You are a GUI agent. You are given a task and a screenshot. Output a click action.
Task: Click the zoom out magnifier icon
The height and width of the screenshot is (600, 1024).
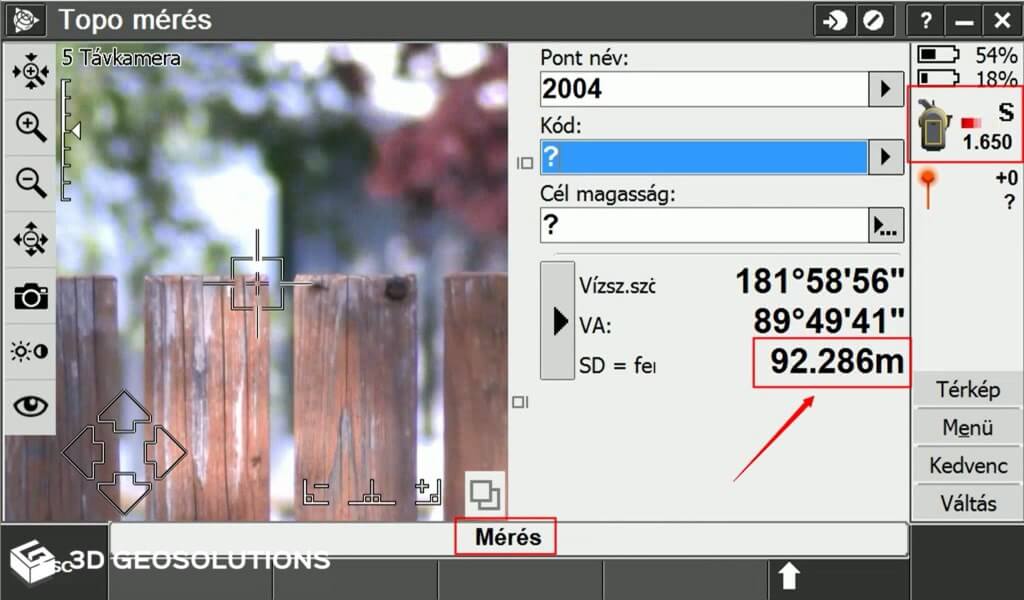pos(31,183)
